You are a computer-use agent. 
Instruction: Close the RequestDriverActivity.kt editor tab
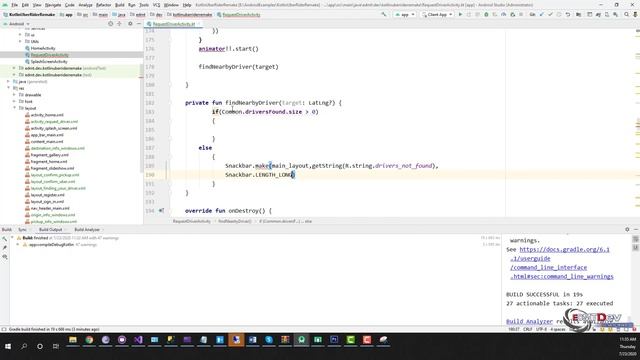pos(199,24)
